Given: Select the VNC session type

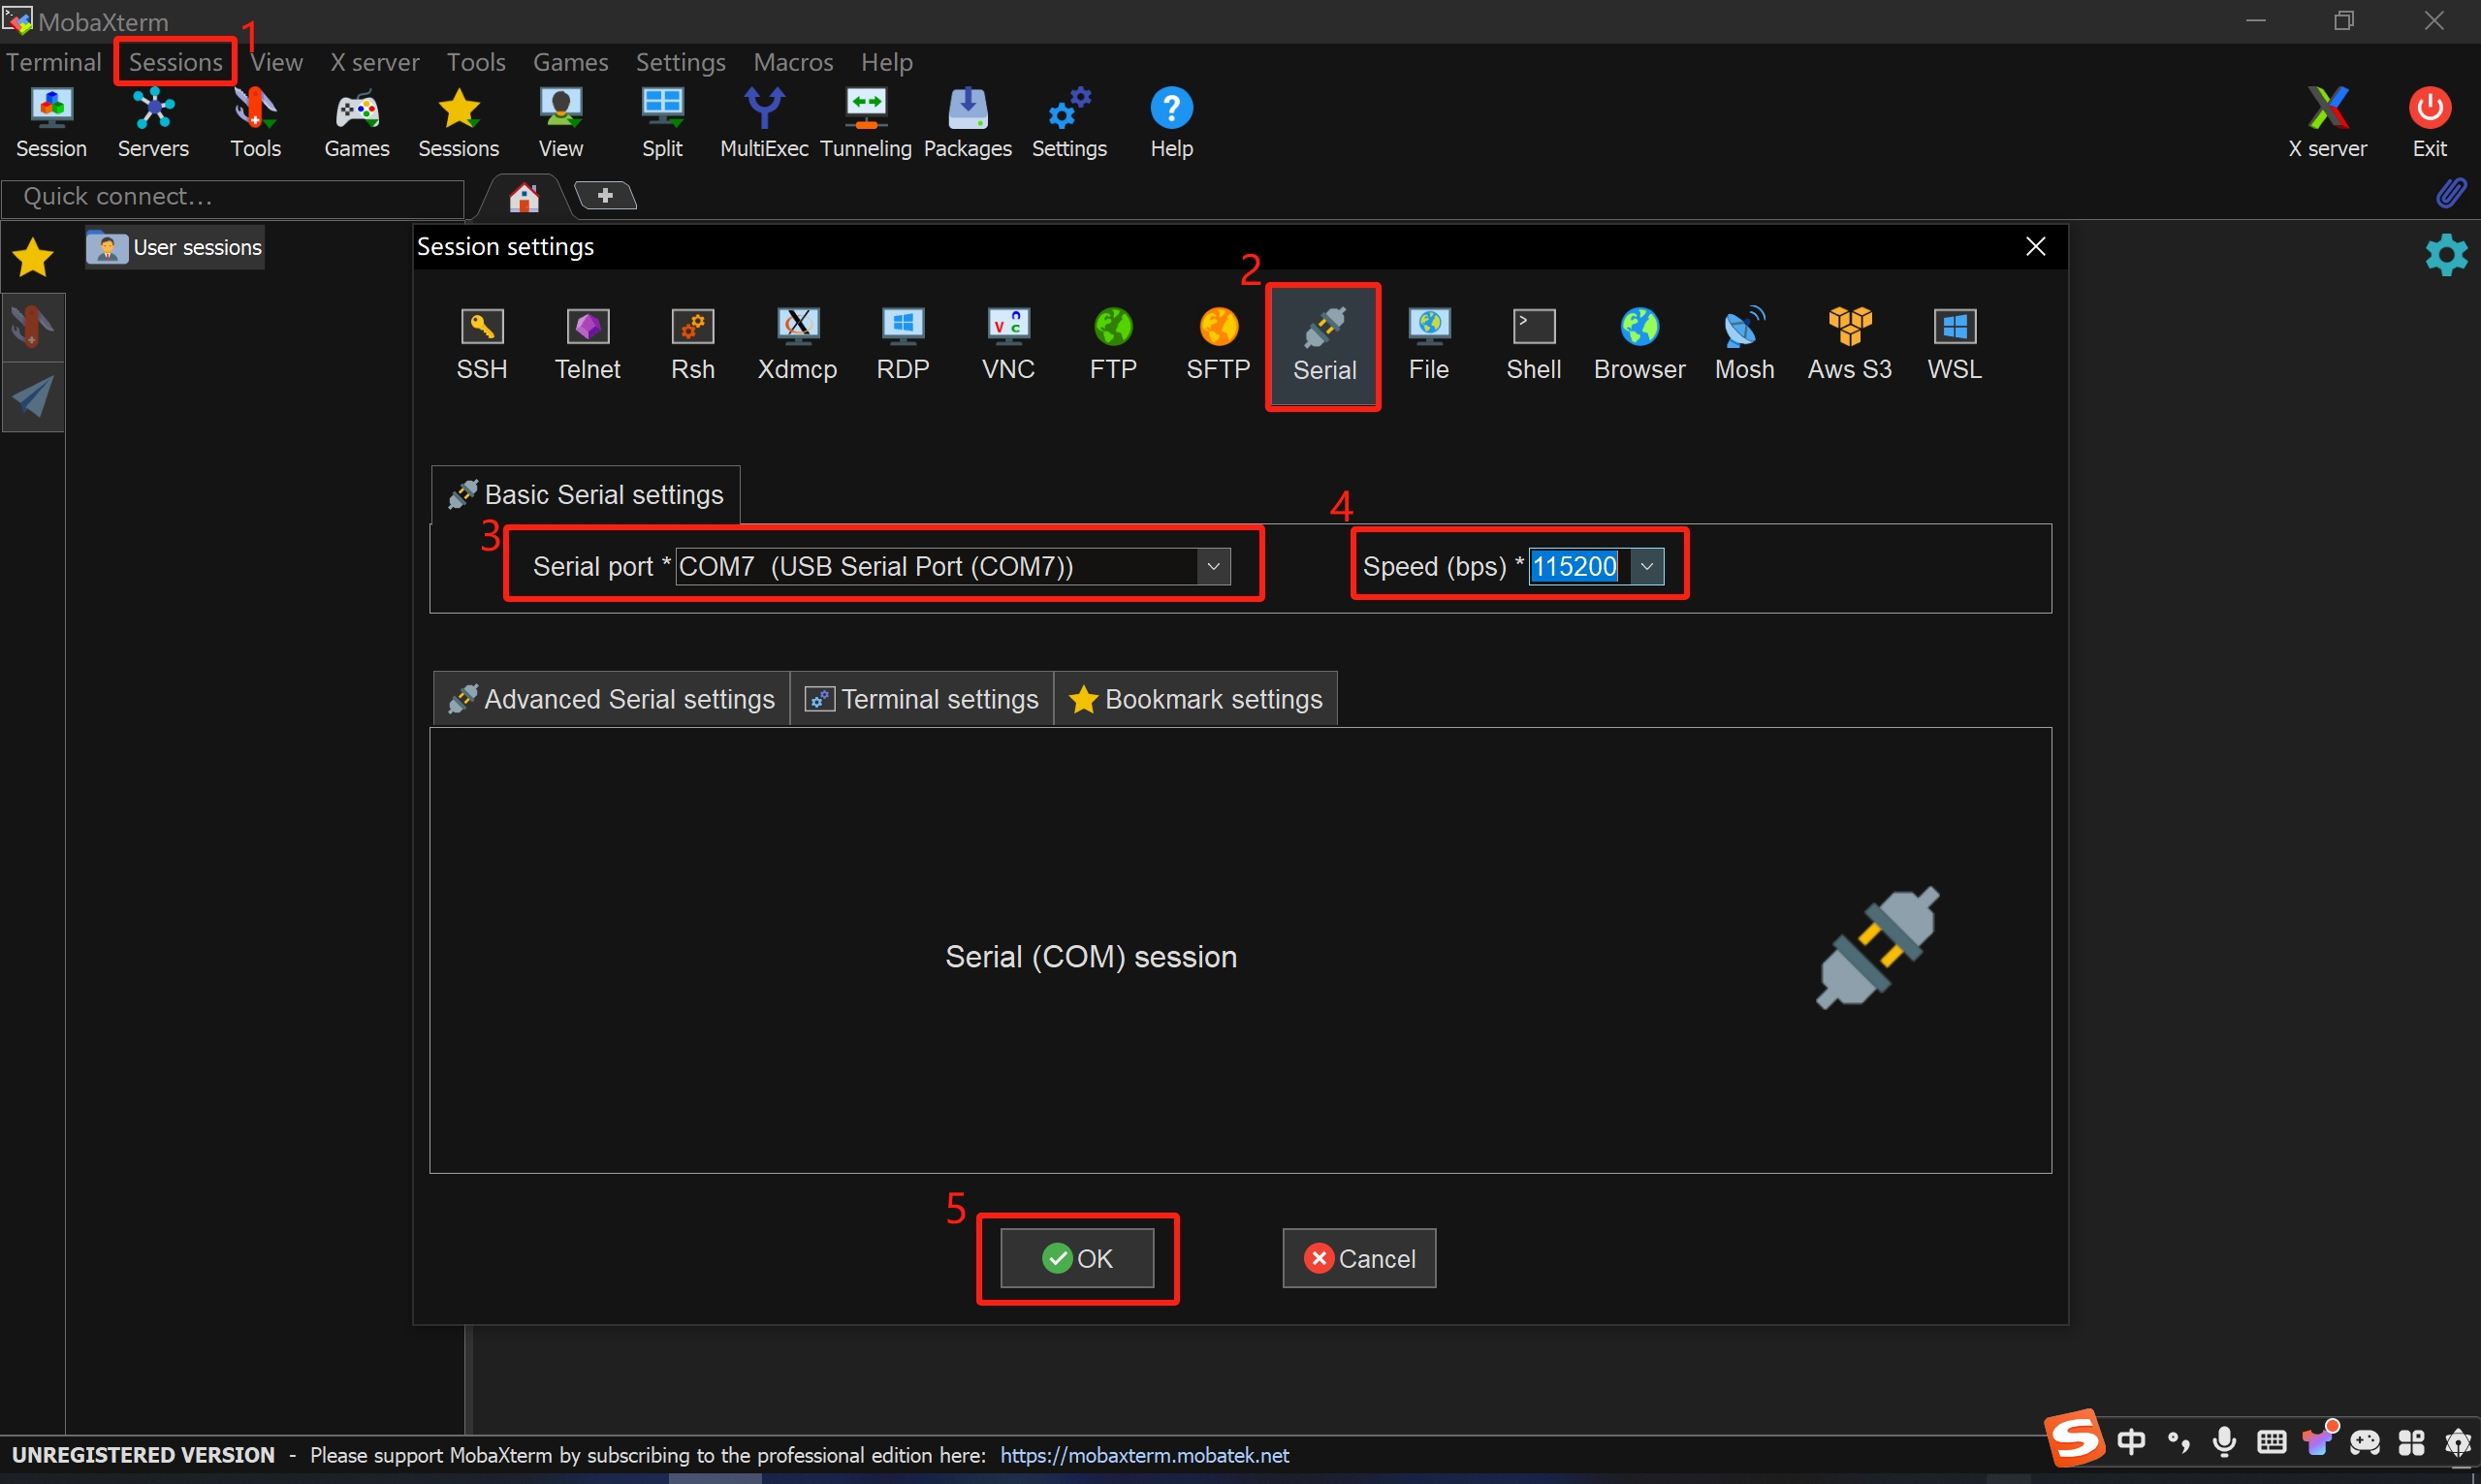Looking at the screenshot, I should tap(1008, 345).
